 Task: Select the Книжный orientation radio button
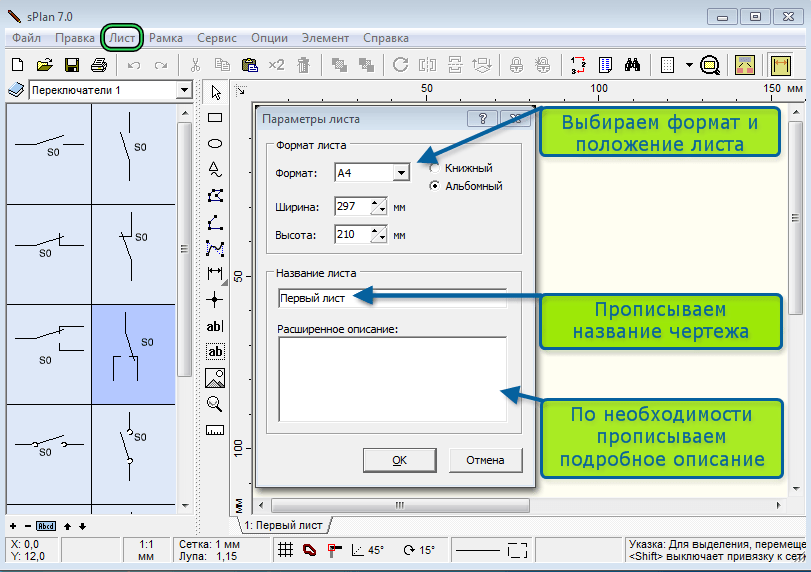click(x=434, y=168)
